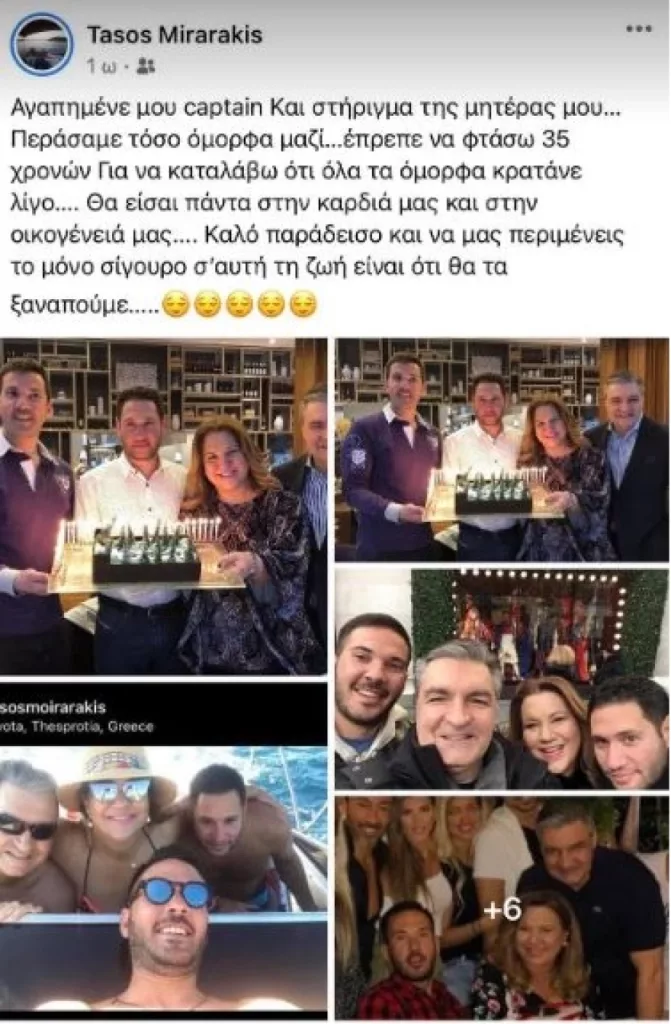Click the round profile avatar of the poster
The height and width of the screenshot is (1024, 671).
click(42, 43)
